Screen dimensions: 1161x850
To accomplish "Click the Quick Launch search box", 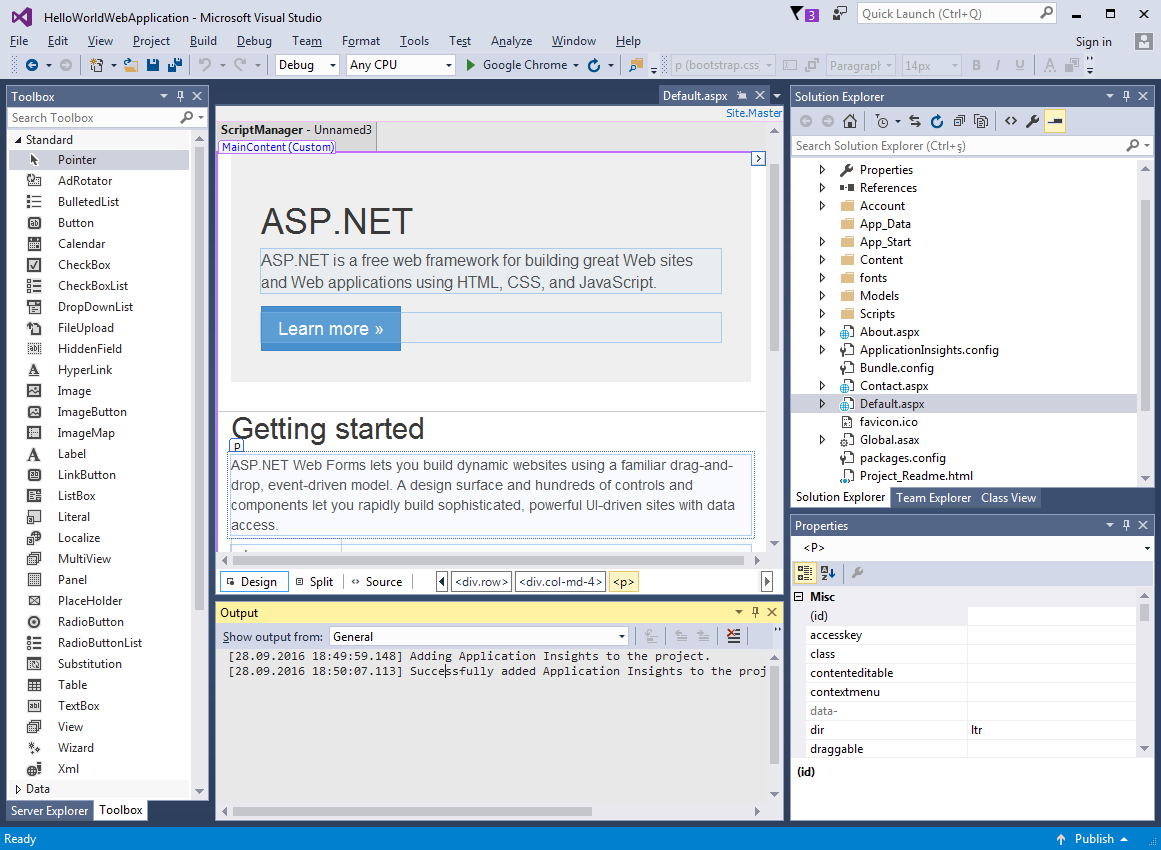I will (x=956, y=13).
